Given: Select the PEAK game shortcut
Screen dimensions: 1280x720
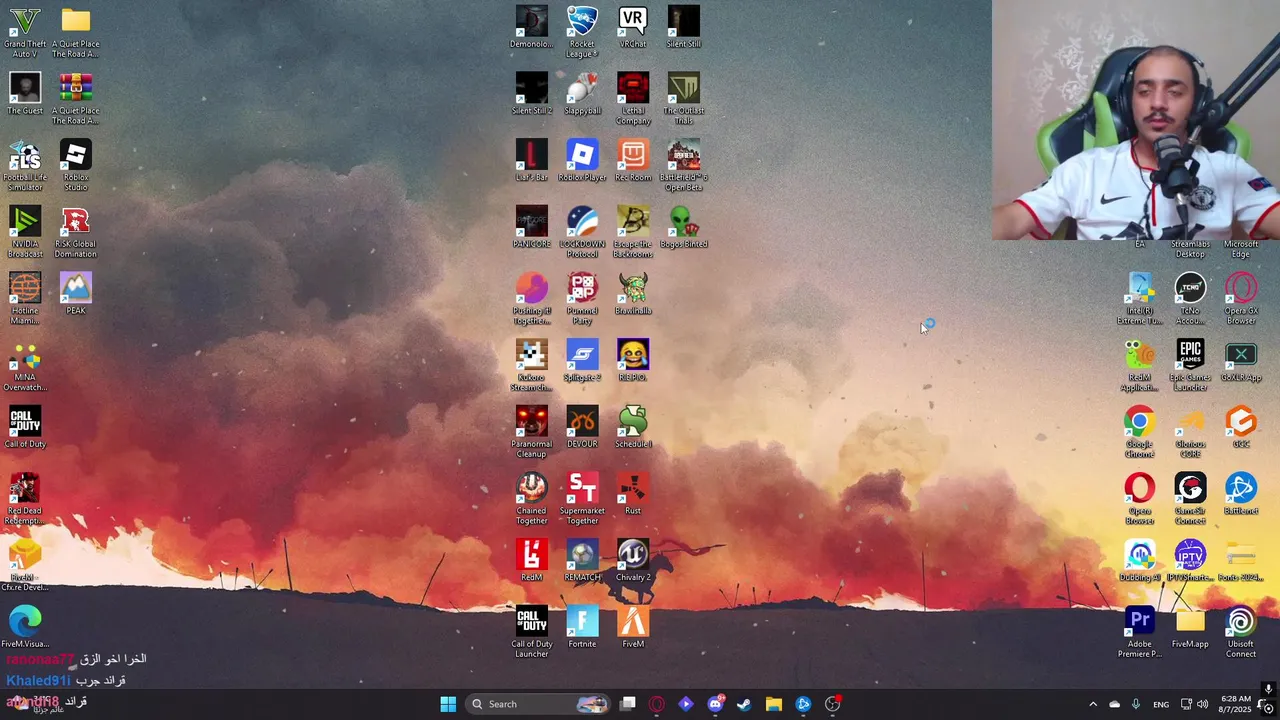Looking at the screenshot, I should [76, 294].
